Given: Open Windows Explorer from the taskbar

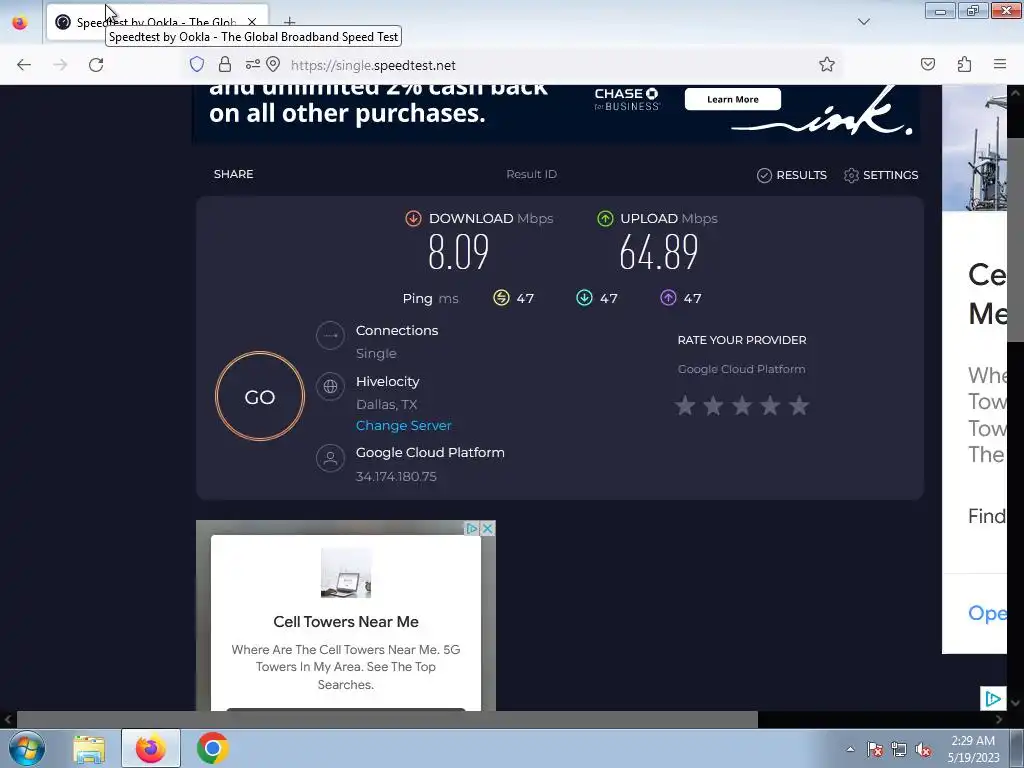Looking at the screenshot, I should pos(89,748).
